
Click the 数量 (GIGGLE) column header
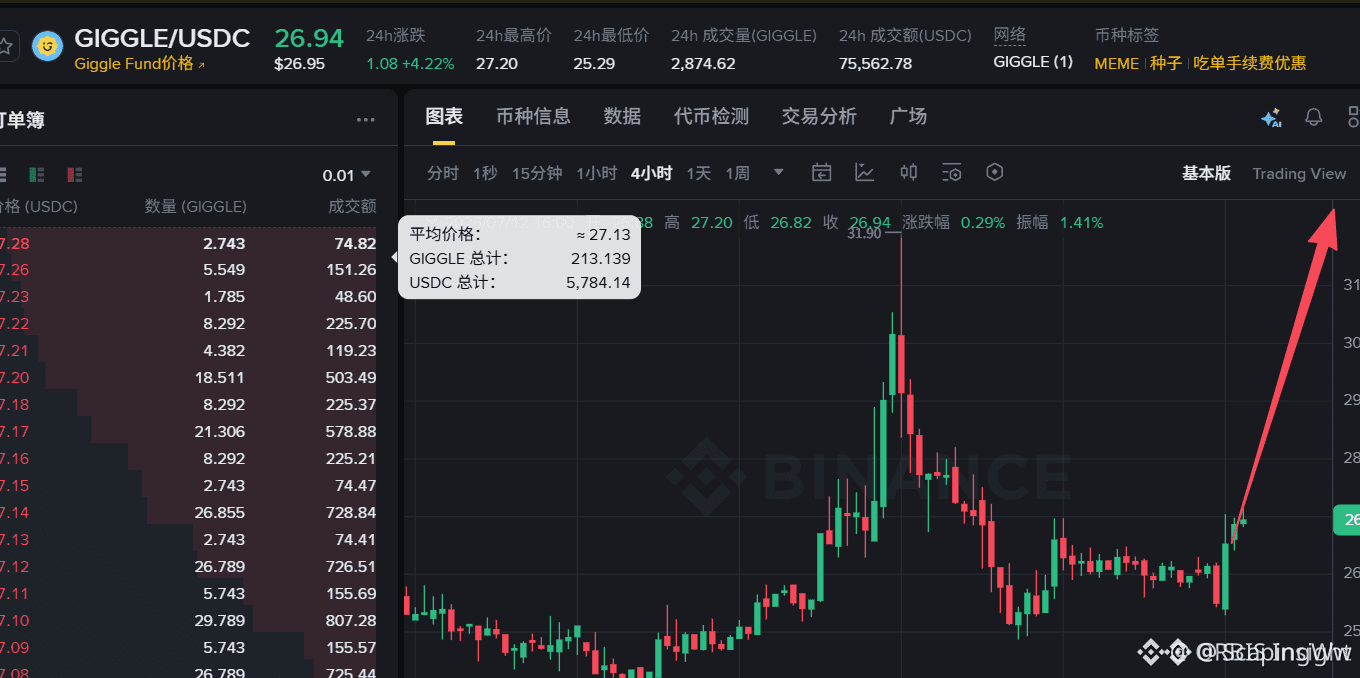(x=196, y=207)
